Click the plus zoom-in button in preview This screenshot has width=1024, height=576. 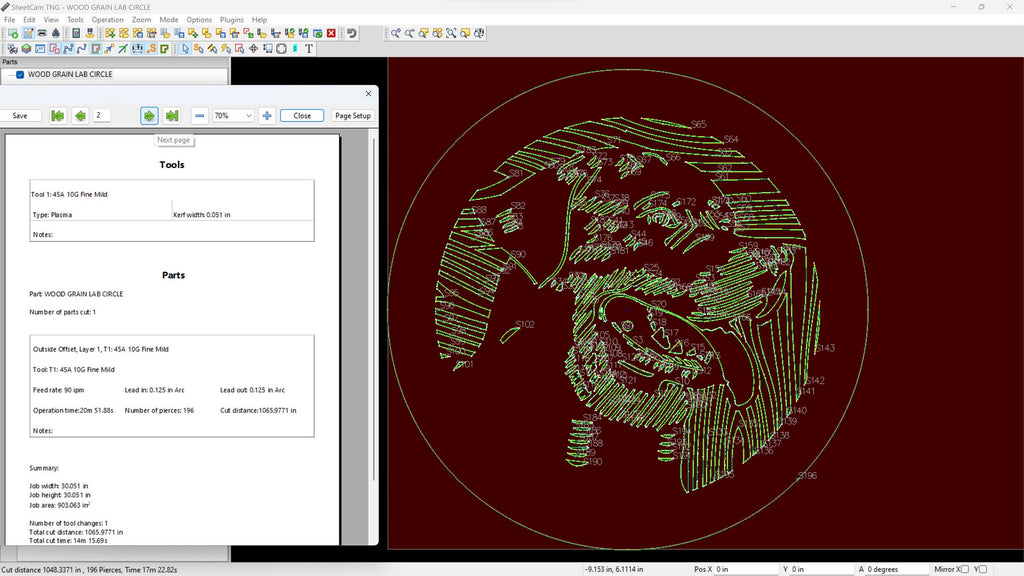tap(266, 116)
